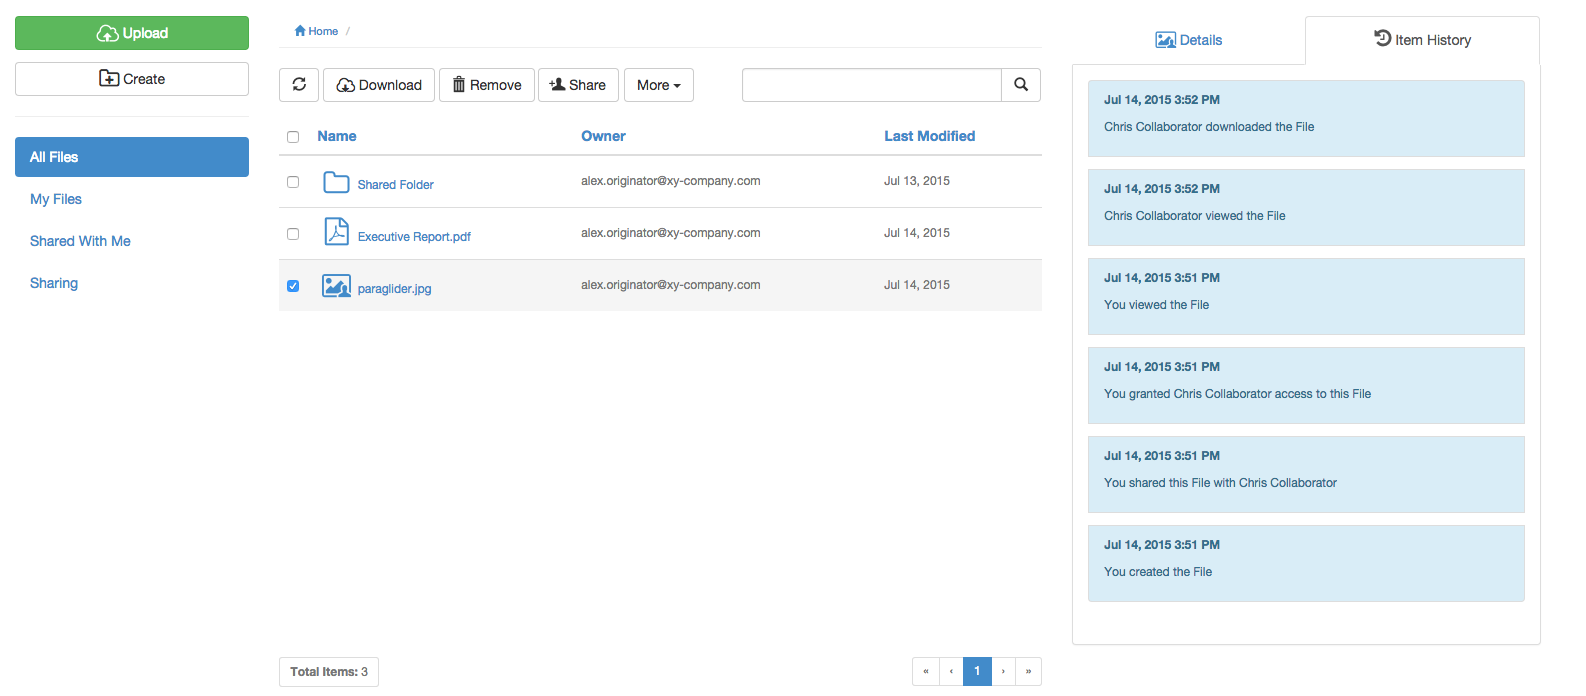Image resolution: width=1586 pixels, height=696 pixels.
Task: Click the Home breadcrumb link
Action: pos(317,31)
